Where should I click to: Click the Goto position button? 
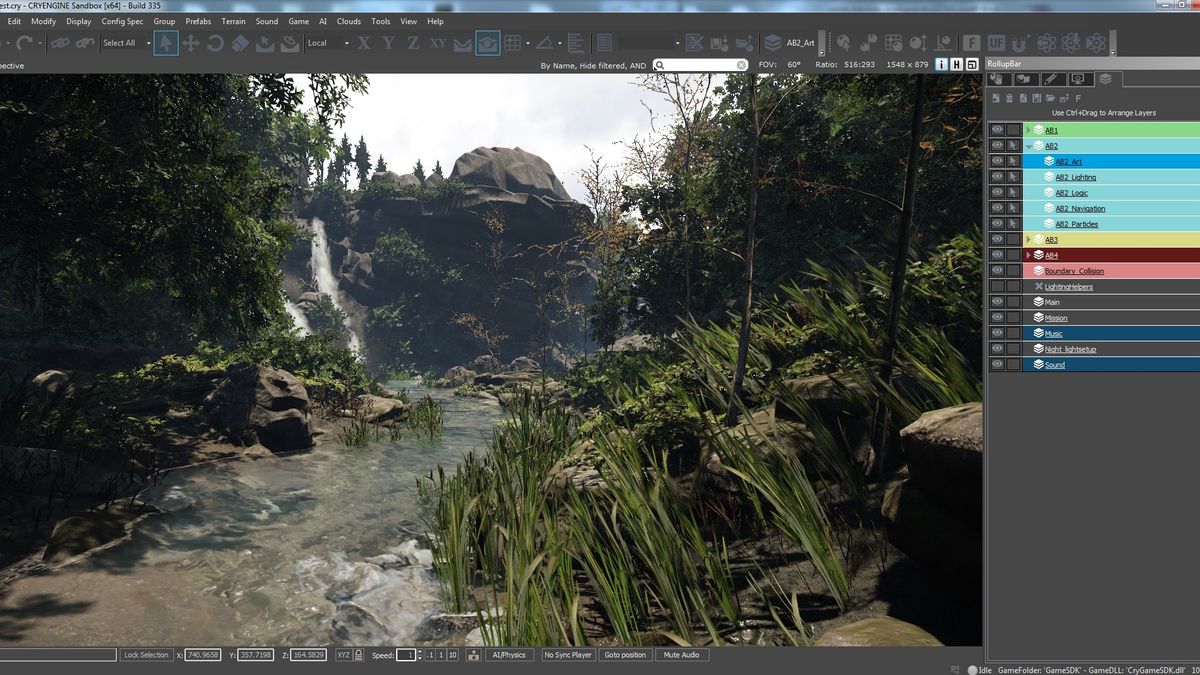(624, 655)
